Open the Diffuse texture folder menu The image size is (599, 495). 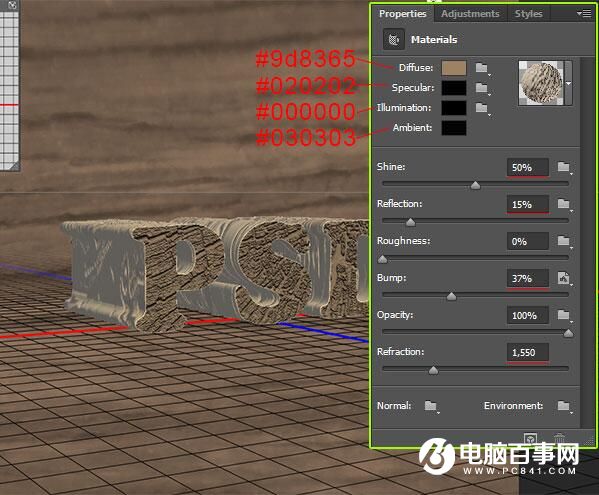tap(482, 68)
